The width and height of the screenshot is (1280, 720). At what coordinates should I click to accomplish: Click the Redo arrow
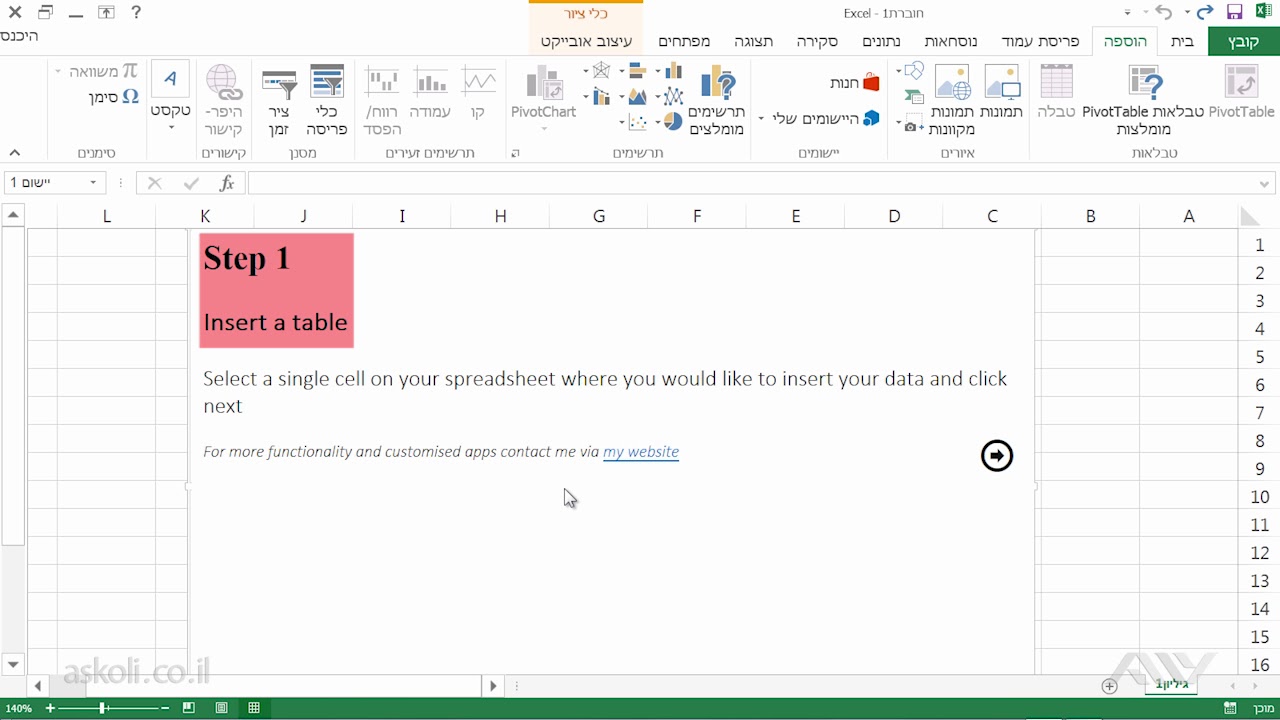coord(1204,13)
